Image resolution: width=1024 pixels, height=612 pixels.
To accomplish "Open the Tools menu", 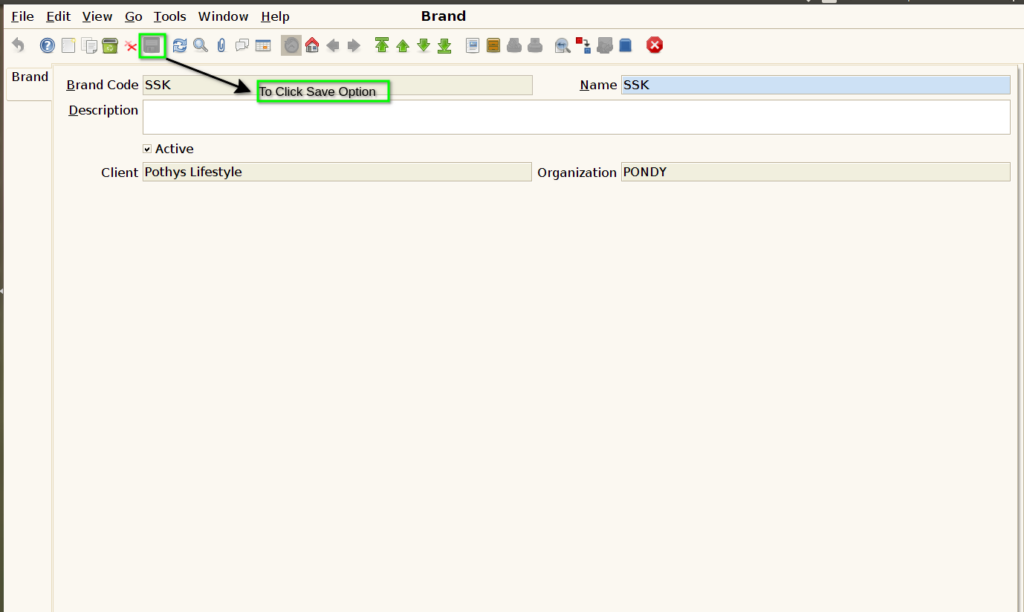I will [x=170, y=16].
